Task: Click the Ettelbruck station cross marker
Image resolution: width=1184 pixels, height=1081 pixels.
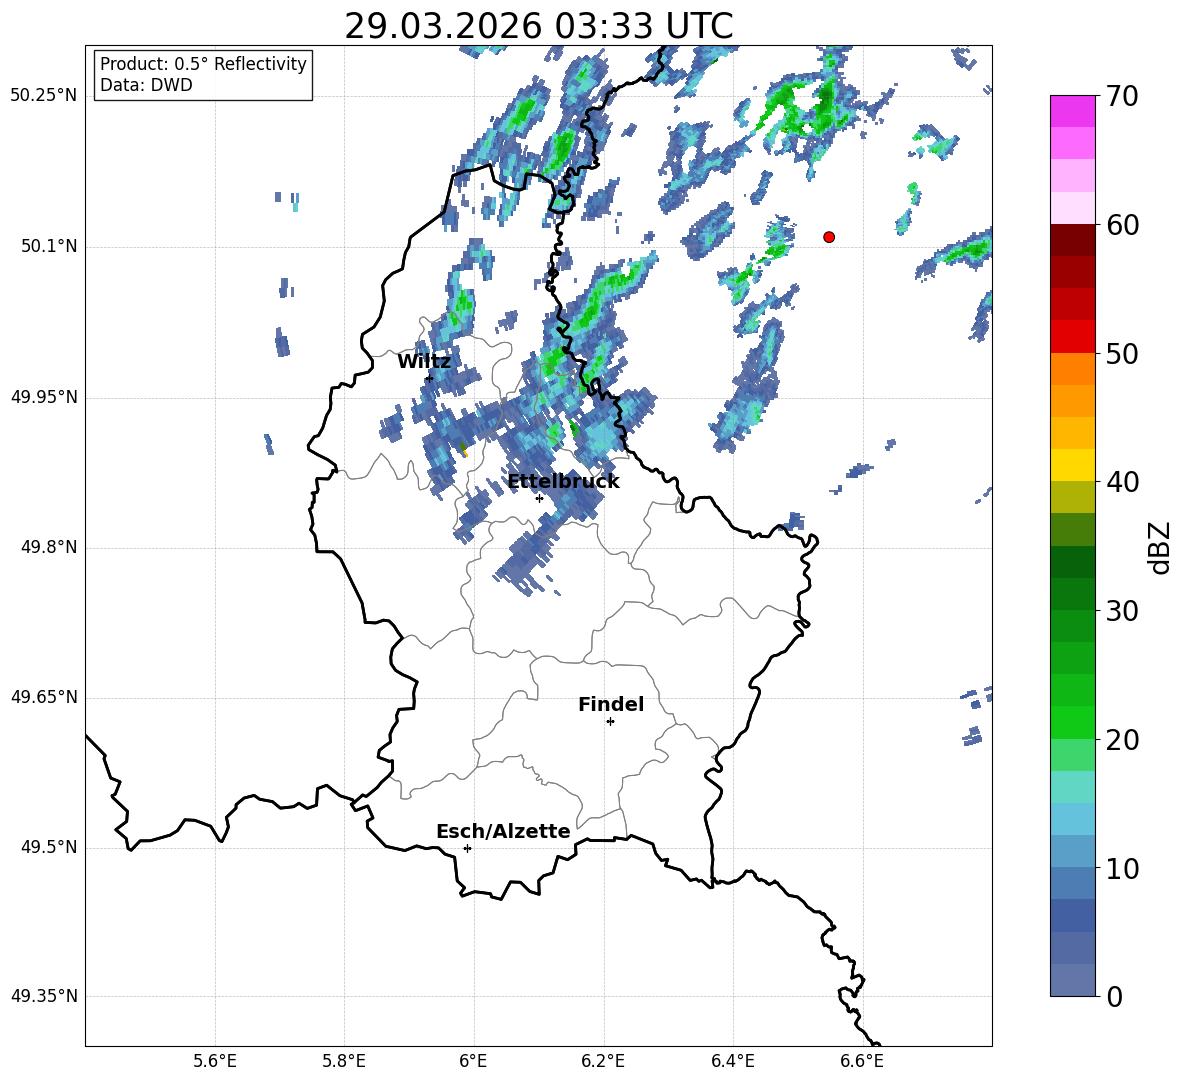Action: (539, 498)
